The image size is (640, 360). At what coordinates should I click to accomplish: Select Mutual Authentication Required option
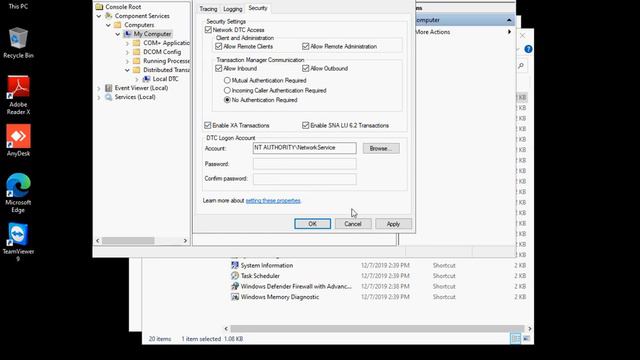(227, 80)
